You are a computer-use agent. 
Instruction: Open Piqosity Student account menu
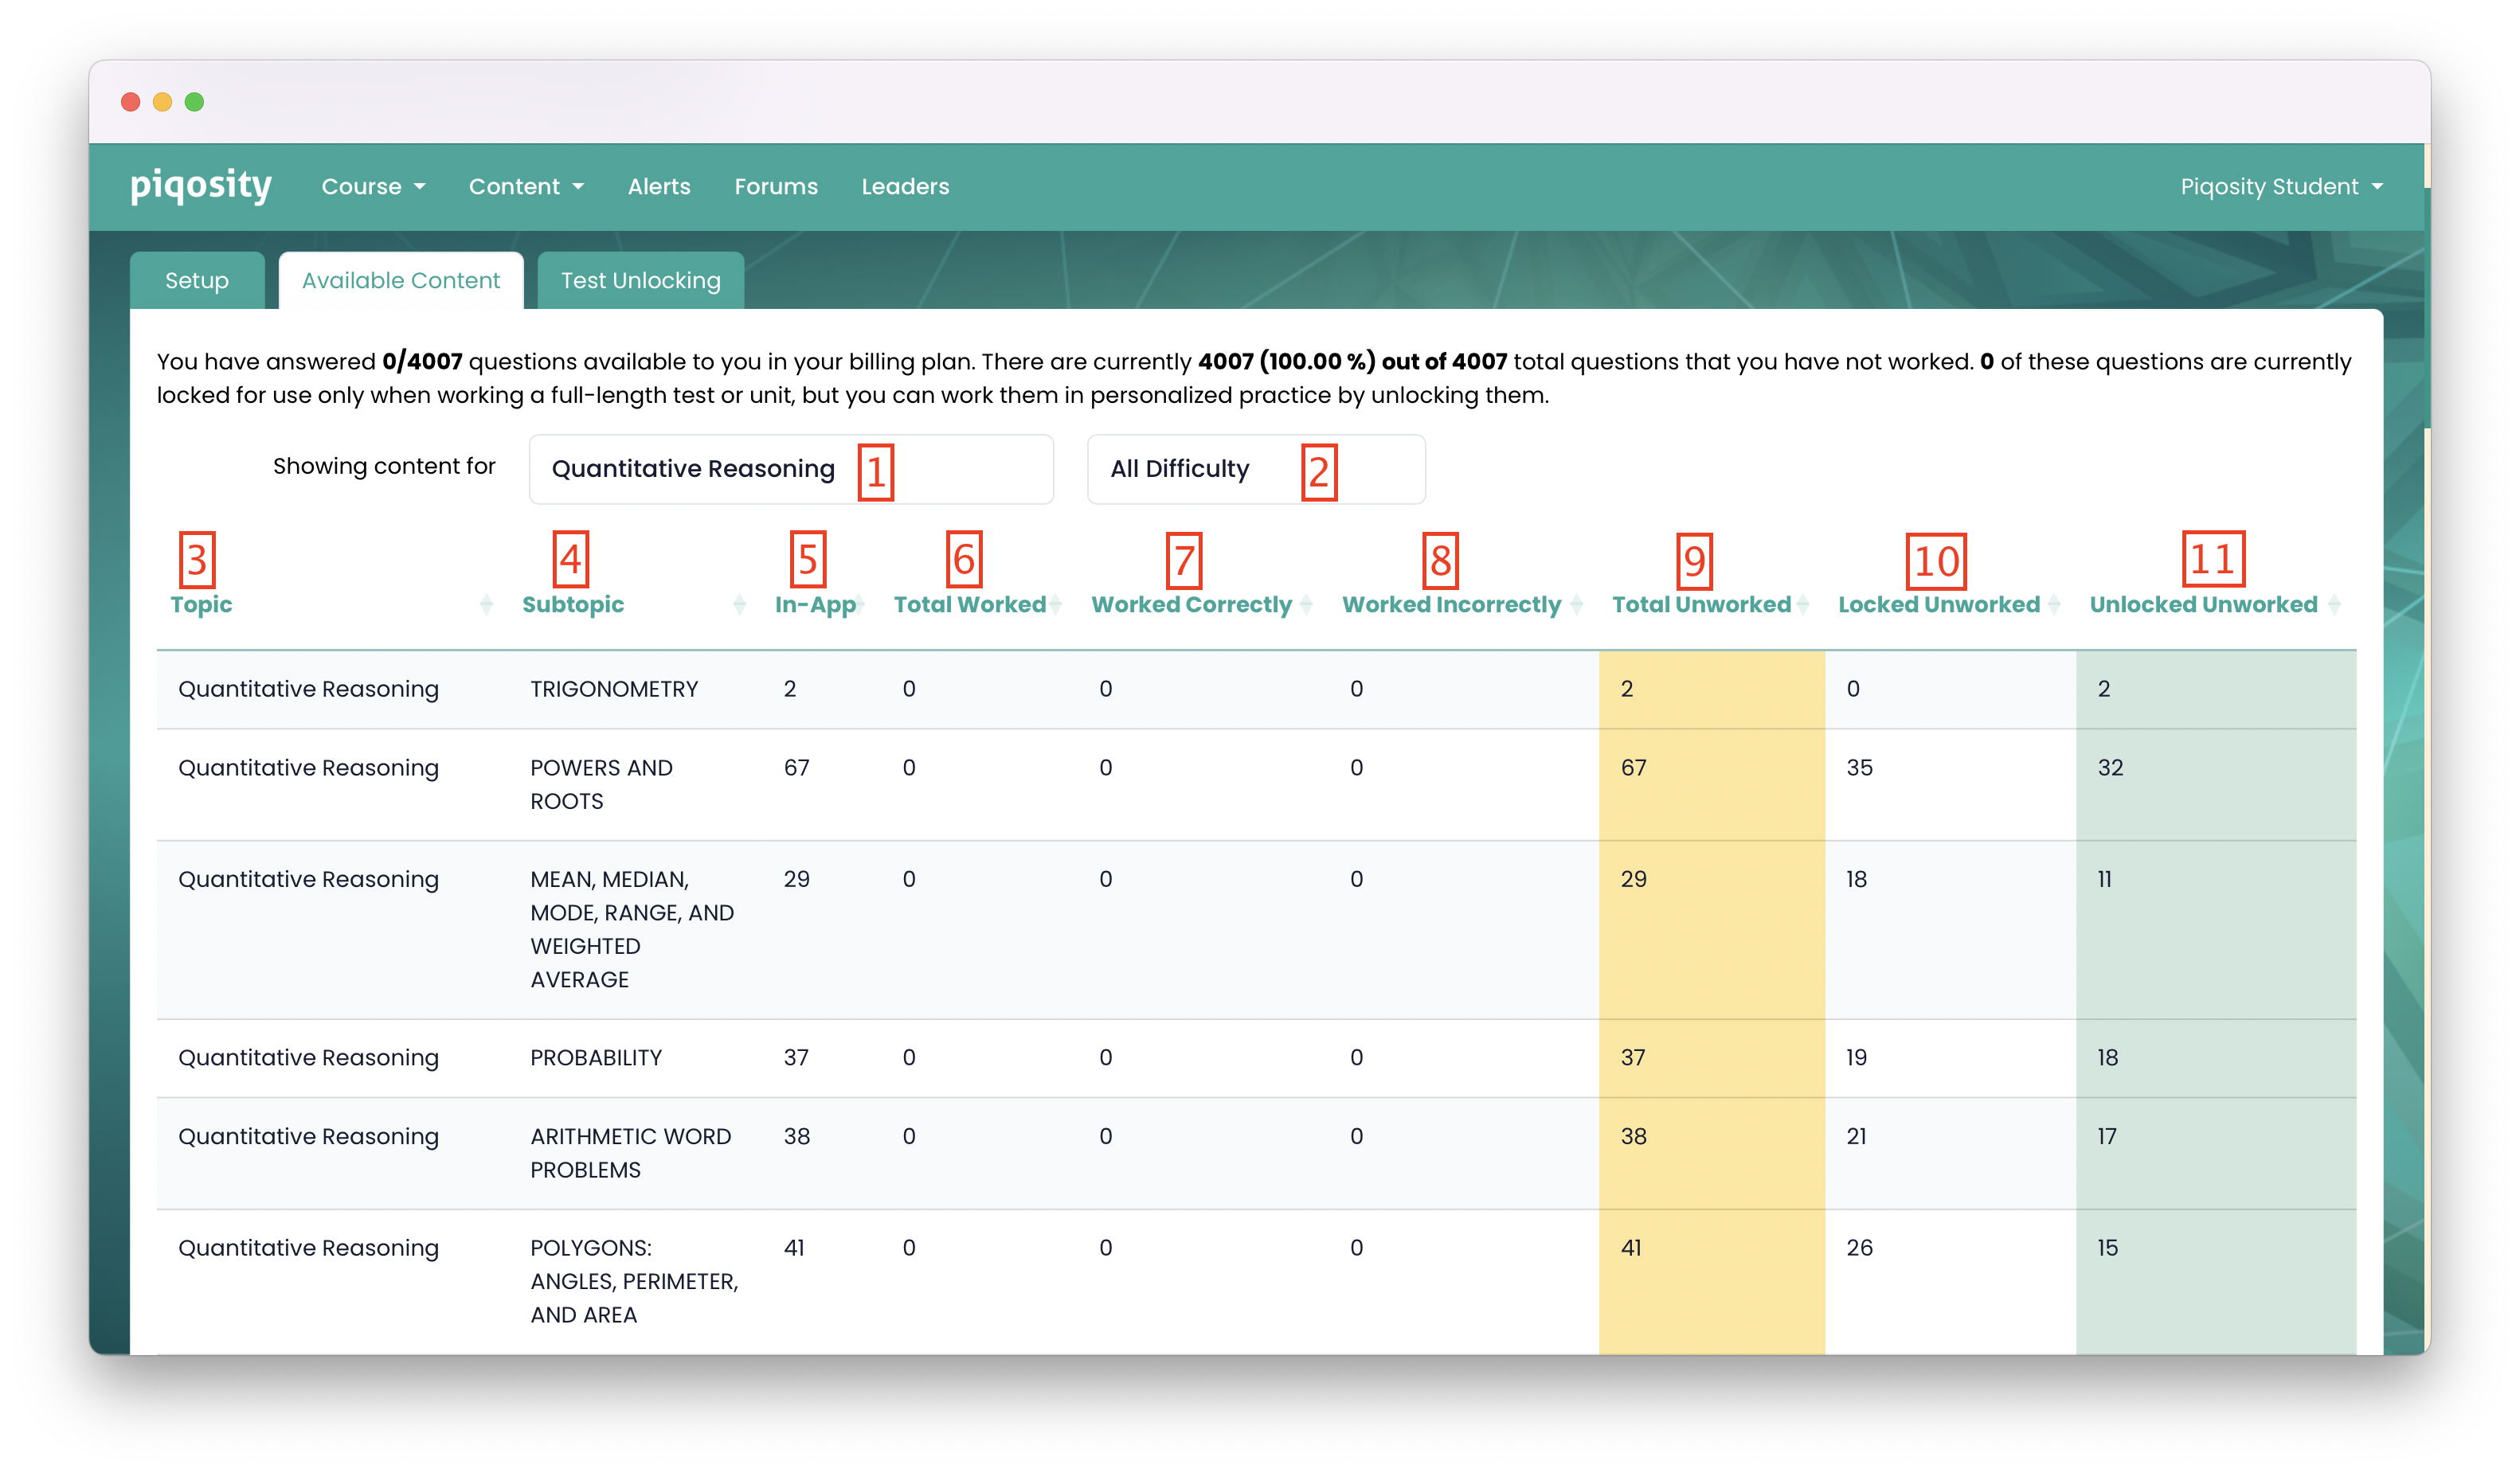coord(2281,187)
